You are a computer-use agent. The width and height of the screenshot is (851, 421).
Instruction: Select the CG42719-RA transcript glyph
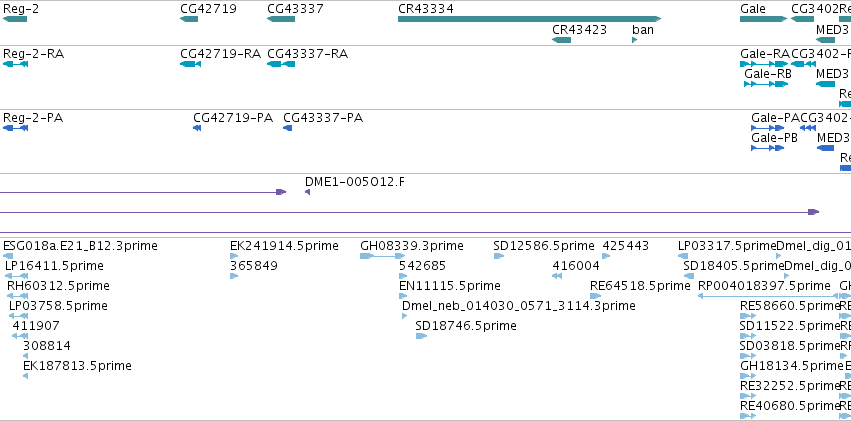190,64
